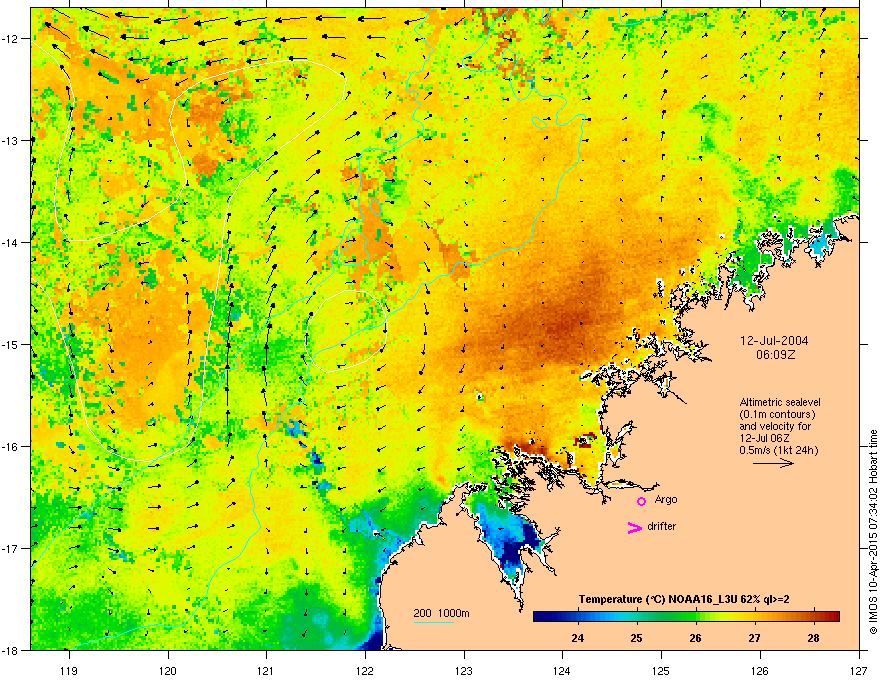The width and height of the screenshot is (880, 680).
Task: Click the 'drifter' legend label
Action: (662, 526)
